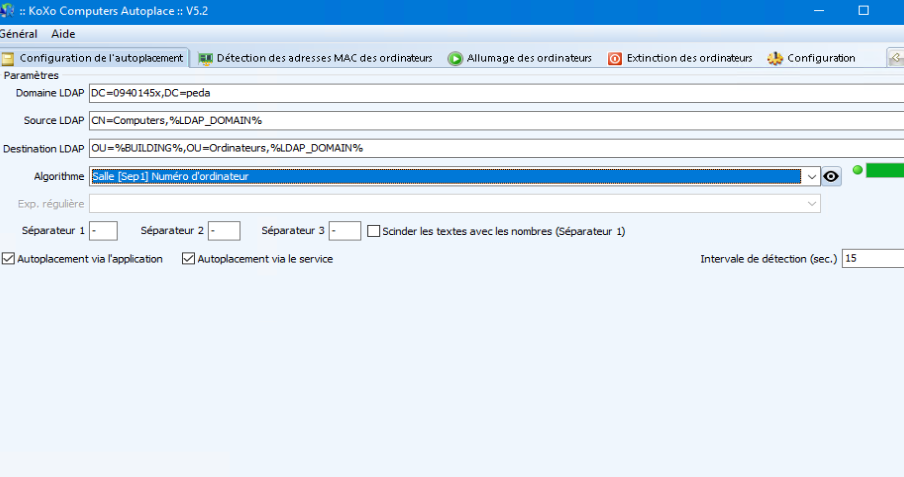Image resolution: width=904 pixels, height=477 pixels.
Task: Open the Aide menu
Action: point(63,34)
